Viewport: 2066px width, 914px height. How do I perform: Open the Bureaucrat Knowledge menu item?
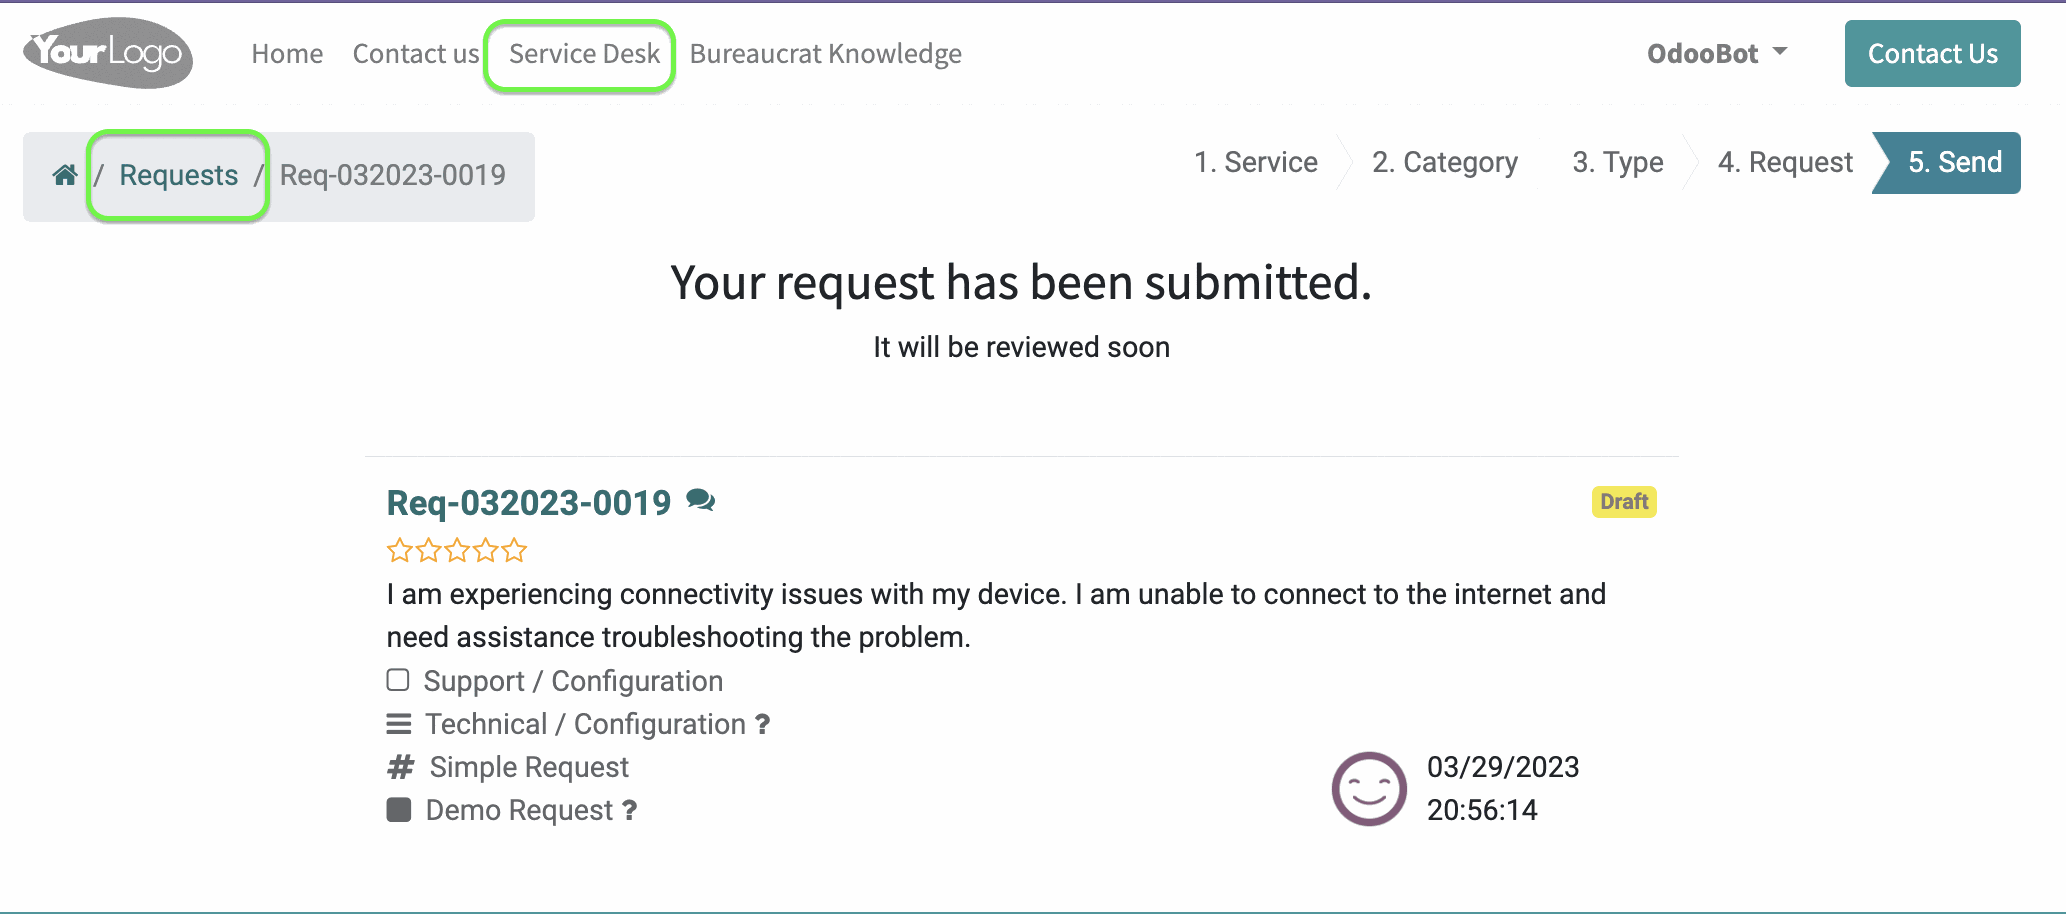click(826, 54)
